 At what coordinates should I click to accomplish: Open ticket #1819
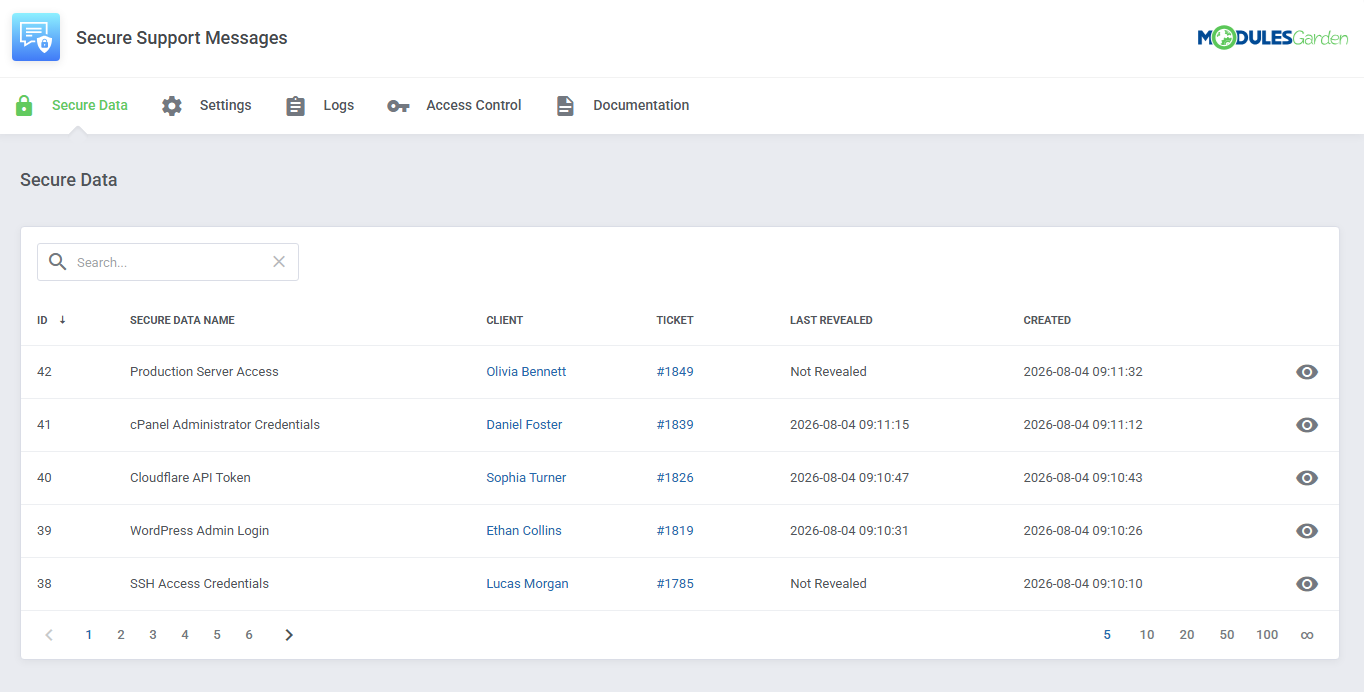675,531
